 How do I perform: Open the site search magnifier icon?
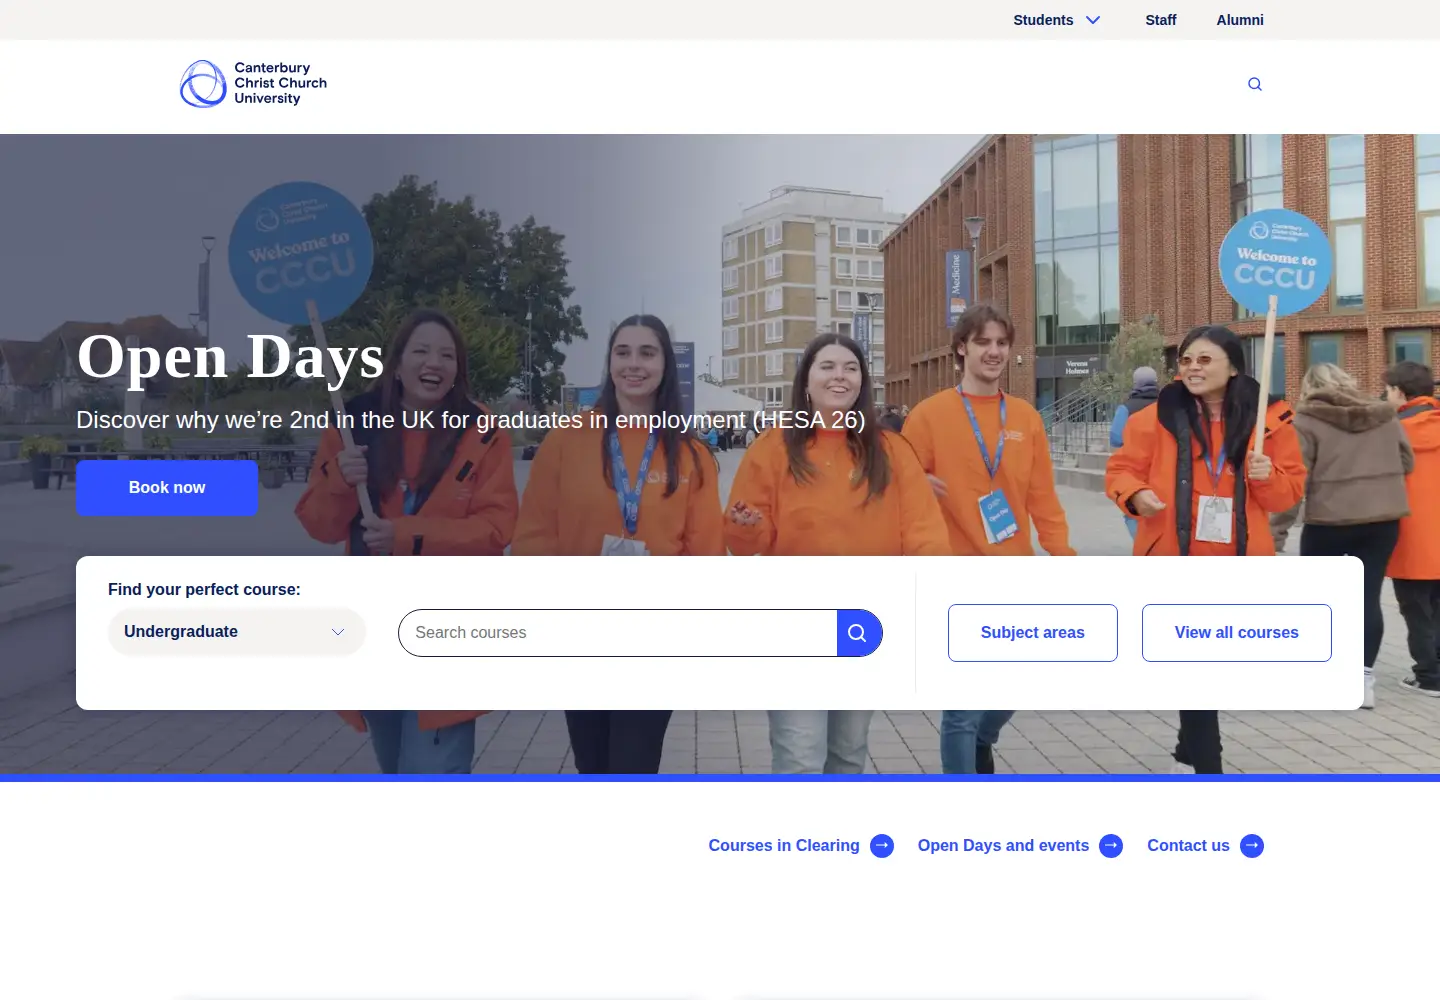click(1255, 84)
